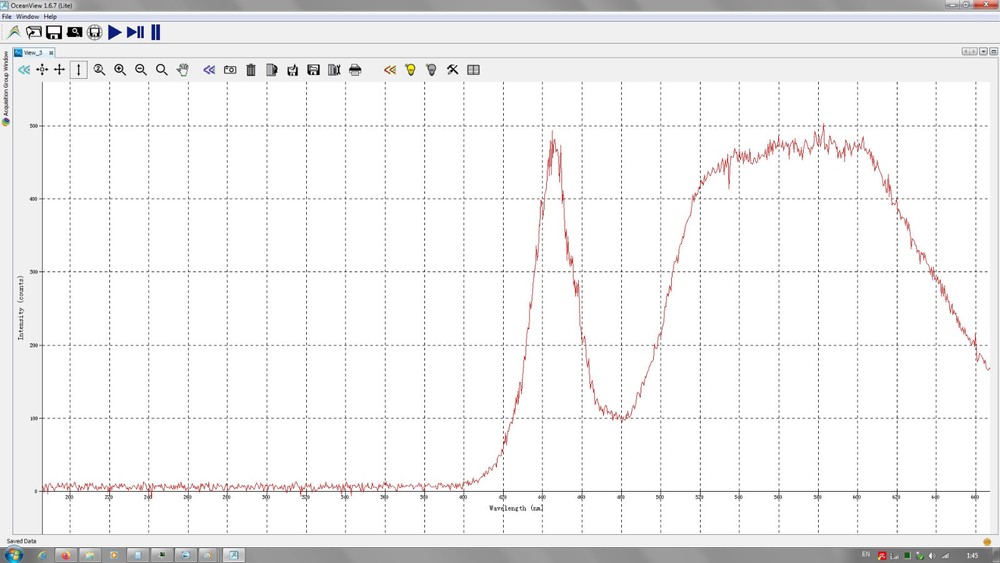Screen dimensions: 1000x563
Task: Click the save floppy-disk icon in main toolbar
Action: (x=54, y=32)
